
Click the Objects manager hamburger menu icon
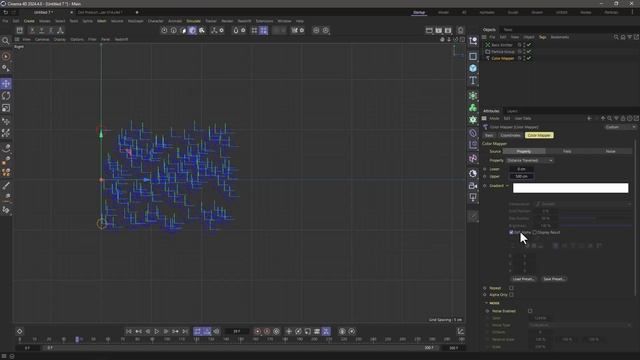(484, 37)
